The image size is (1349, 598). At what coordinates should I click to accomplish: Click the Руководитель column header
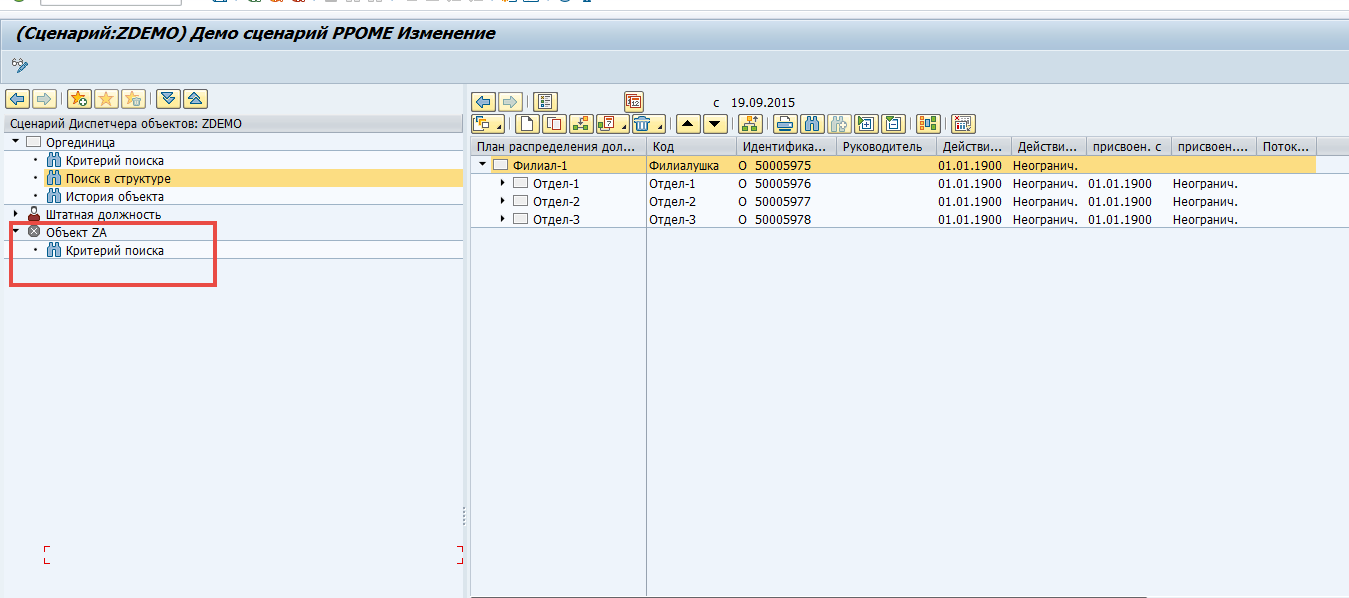[x=882, y=147]
